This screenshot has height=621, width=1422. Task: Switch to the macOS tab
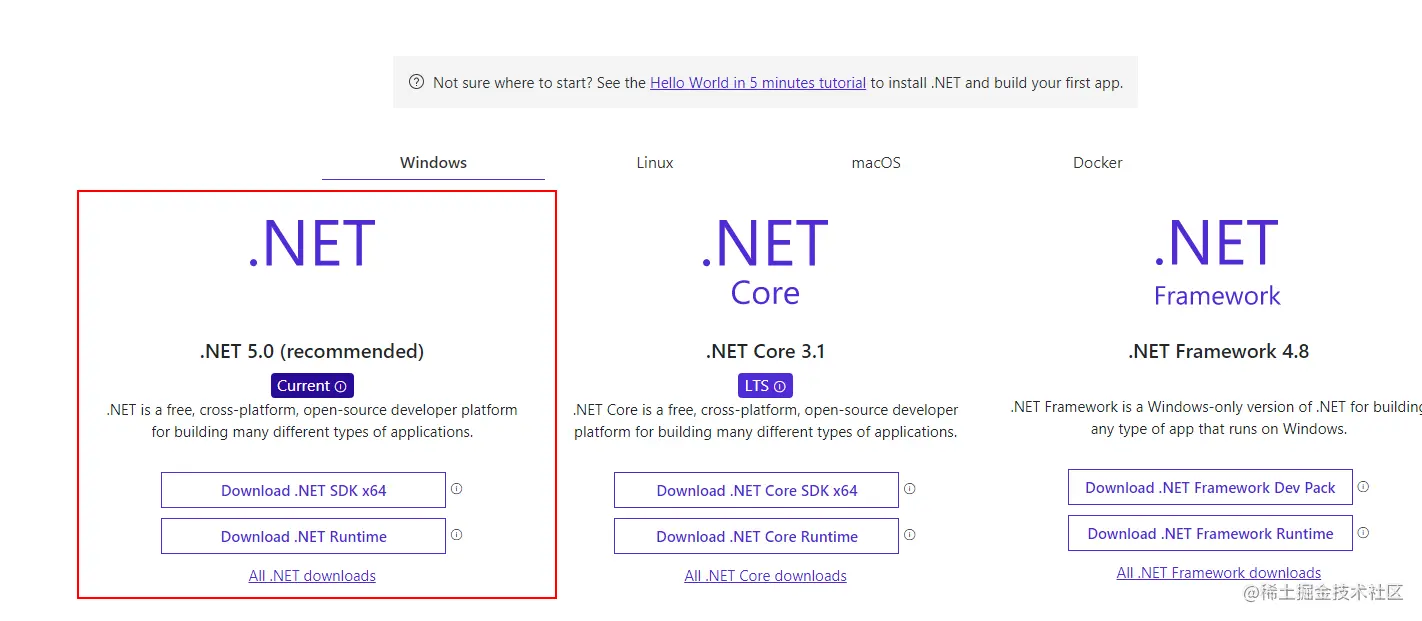(x=876, y=163)
